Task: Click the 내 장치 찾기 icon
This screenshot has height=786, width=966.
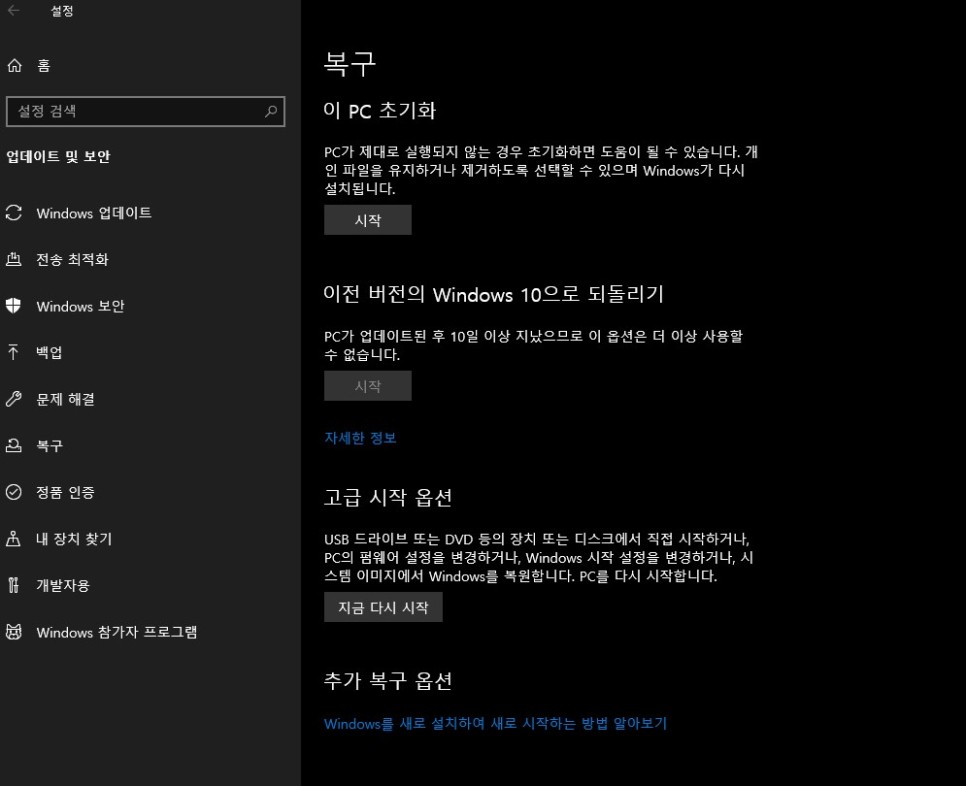Action: (13, 539)
